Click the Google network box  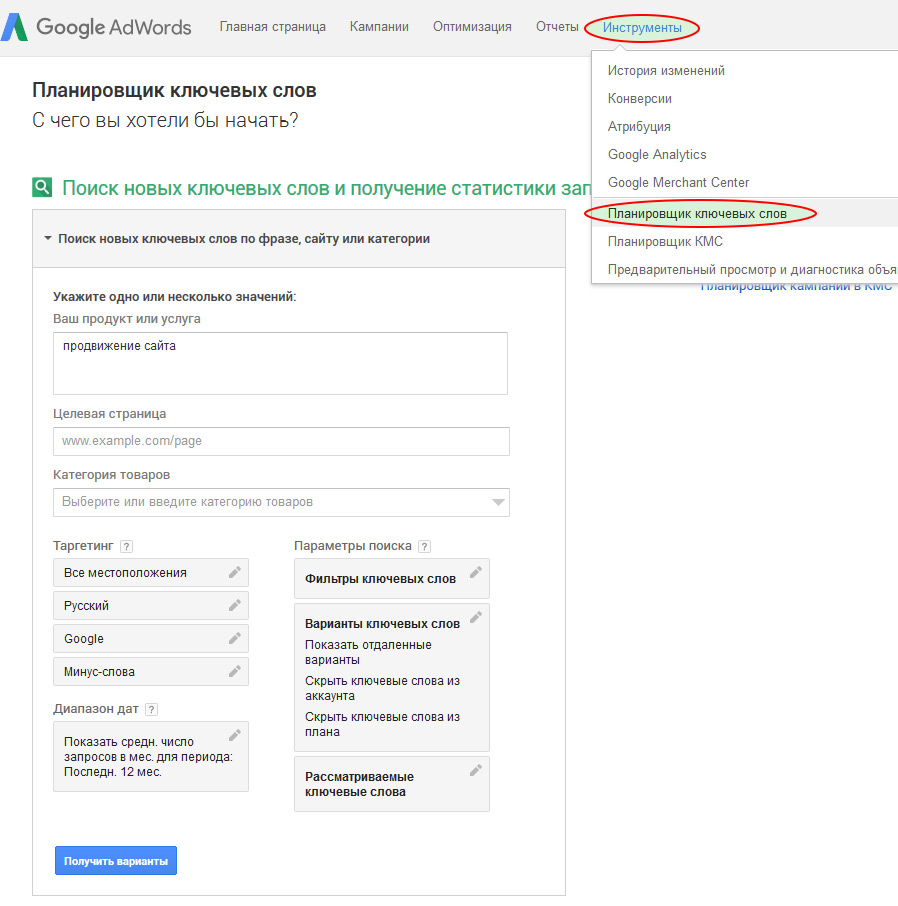click(151, 638)
